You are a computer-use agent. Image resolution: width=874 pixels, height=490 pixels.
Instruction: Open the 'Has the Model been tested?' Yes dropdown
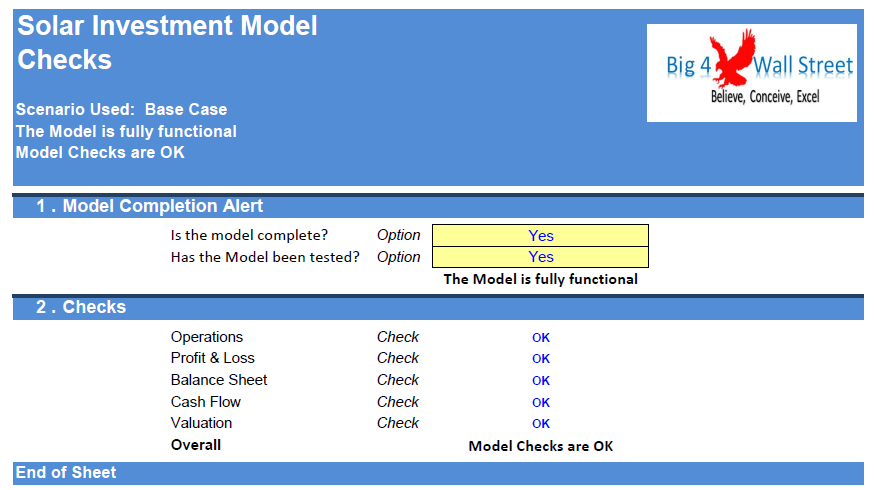pyautogui.click(x=540, y=257)
